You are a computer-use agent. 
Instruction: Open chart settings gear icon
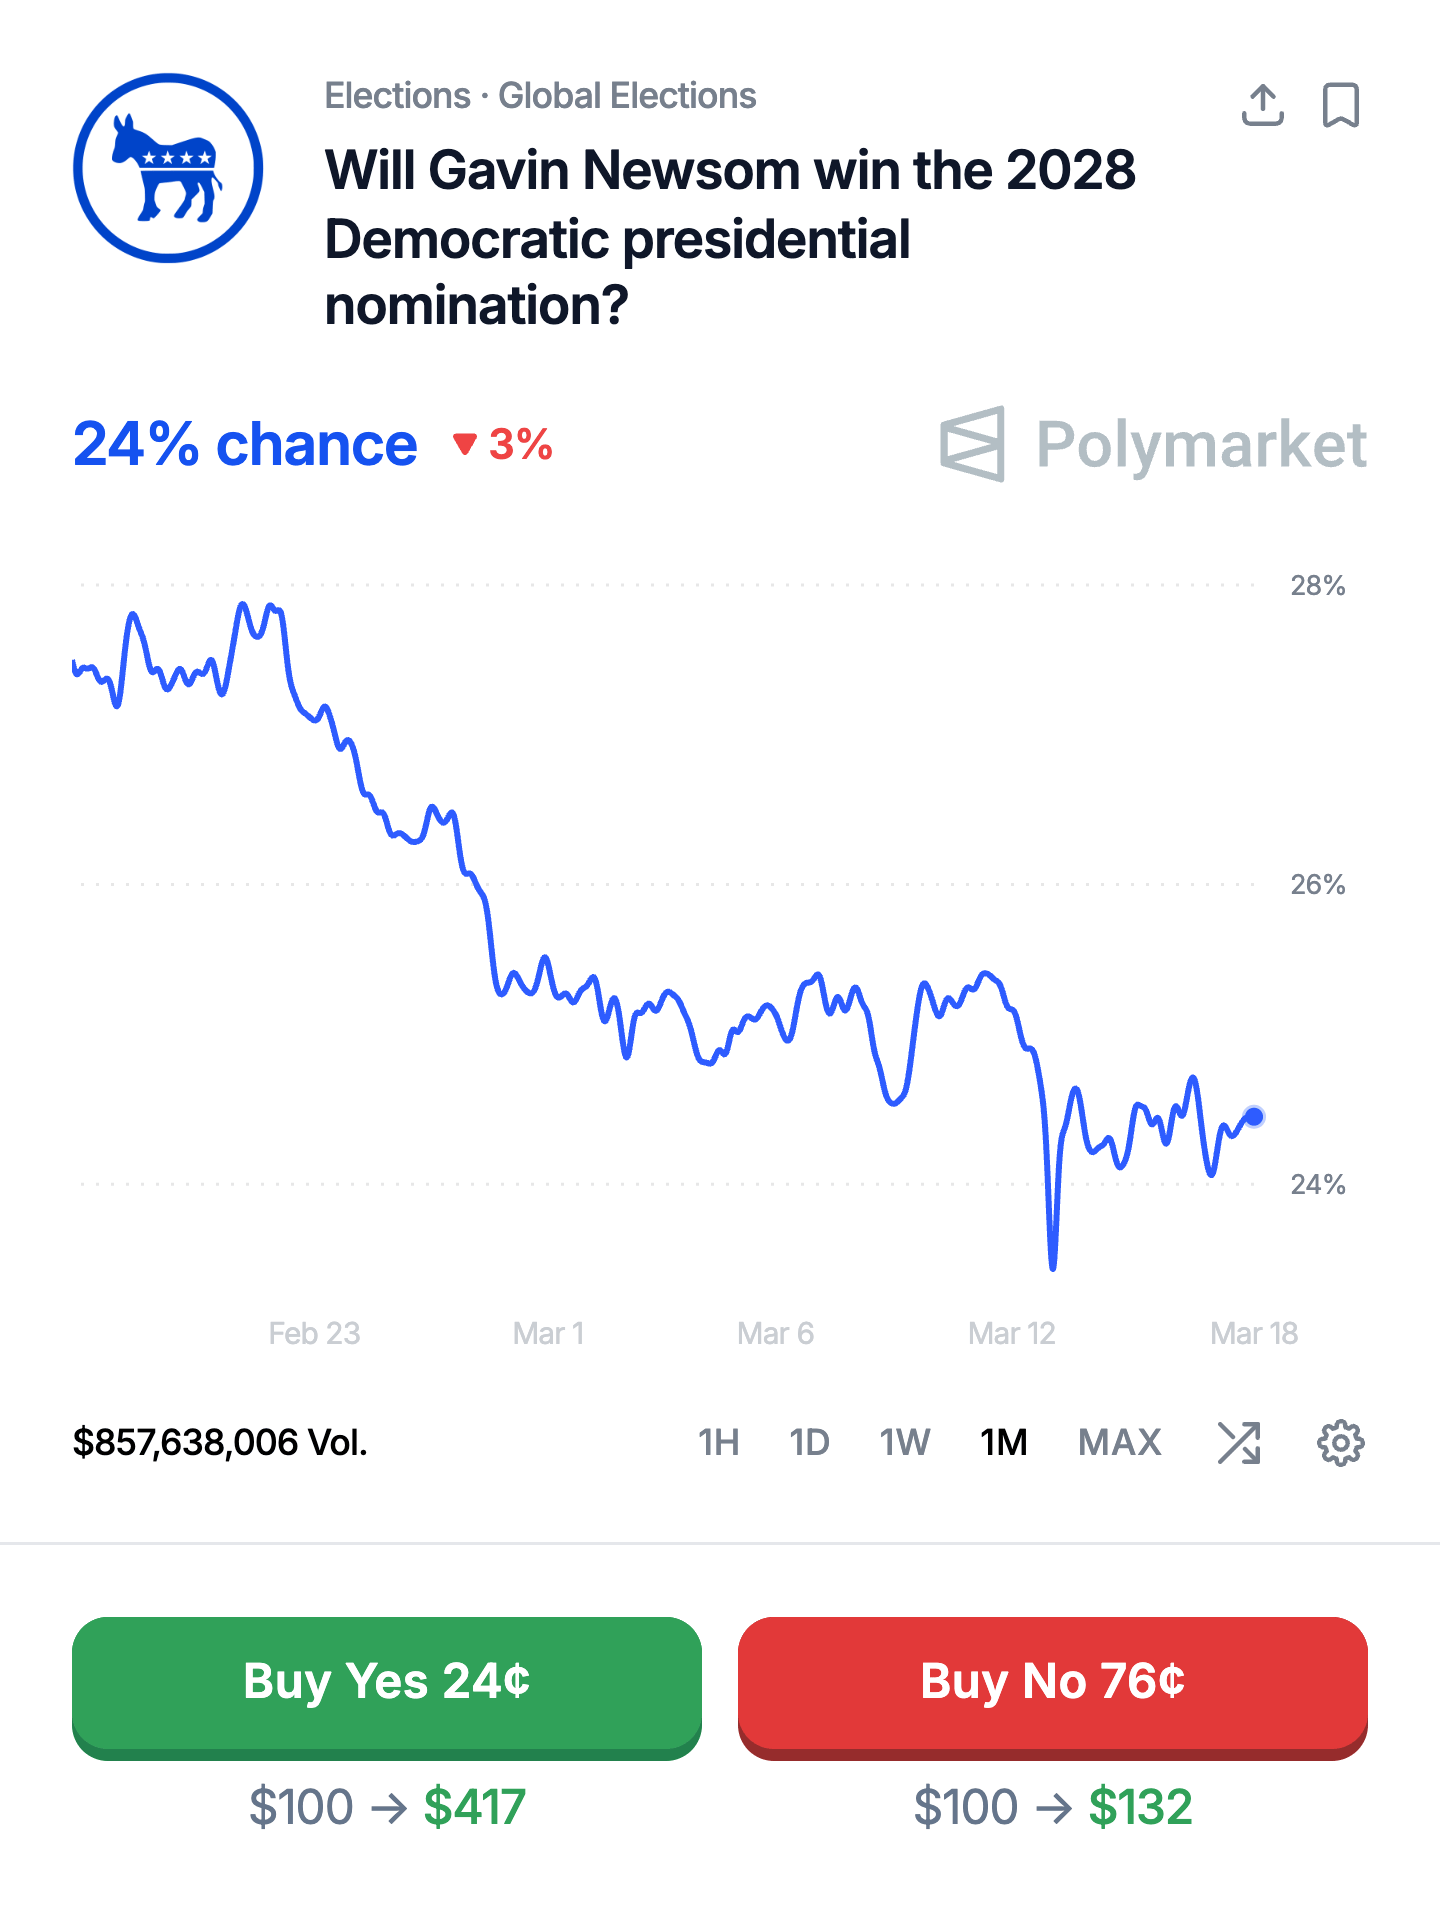(1340, 1443)
